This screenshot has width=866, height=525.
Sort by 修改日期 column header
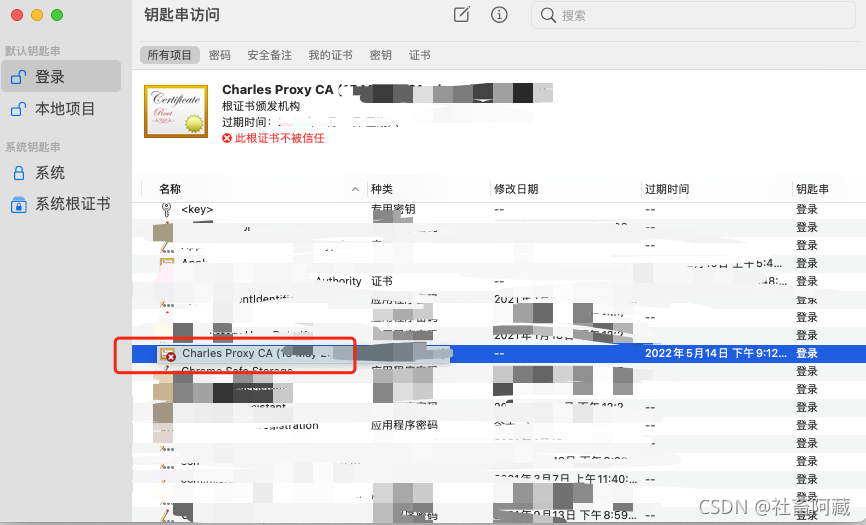click(x=516, y=189)
